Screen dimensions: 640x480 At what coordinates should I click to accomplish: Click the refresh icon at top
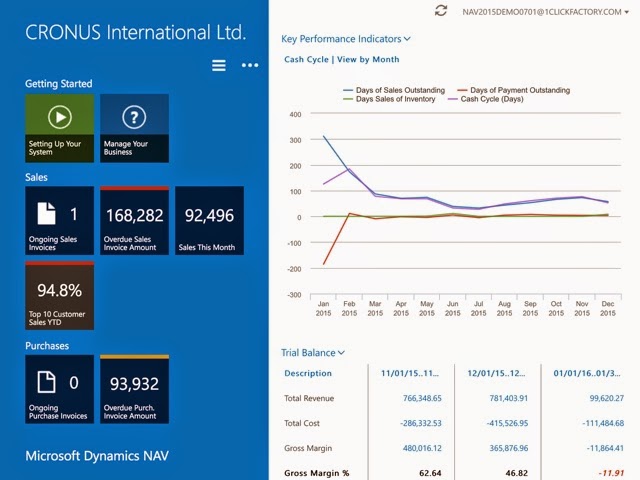tap(441, 10)
